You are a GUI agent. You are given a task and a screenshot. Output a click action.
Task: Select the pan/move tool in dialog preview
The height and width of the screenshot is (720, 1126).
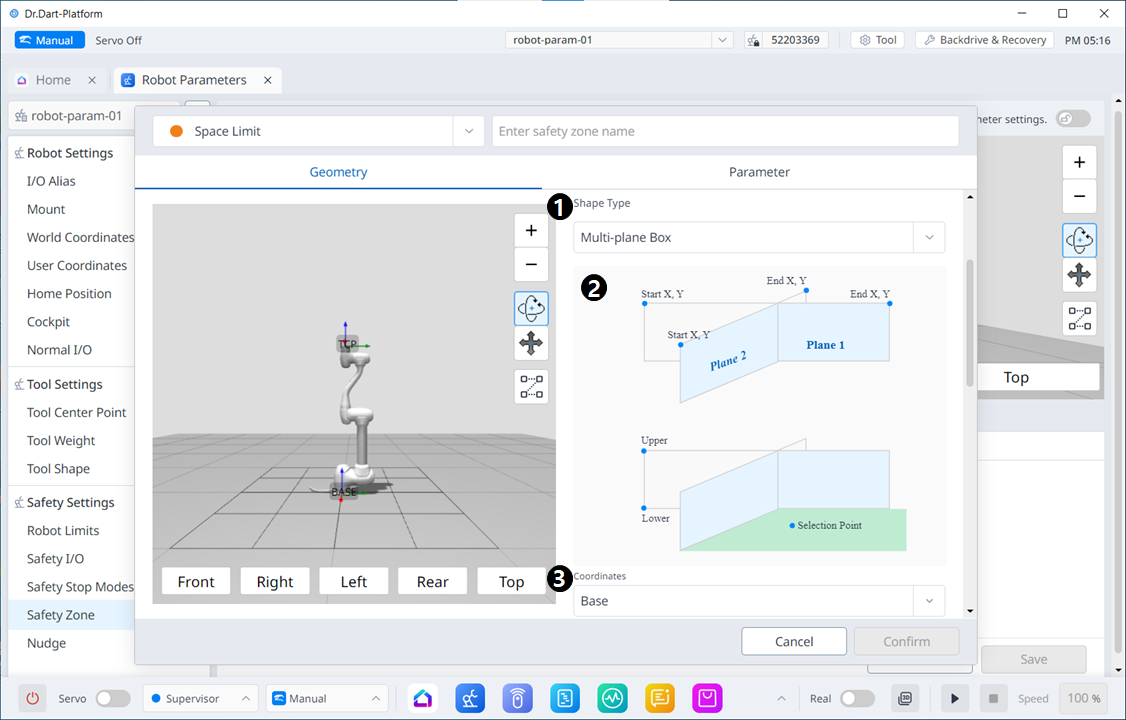coord(531,344)
